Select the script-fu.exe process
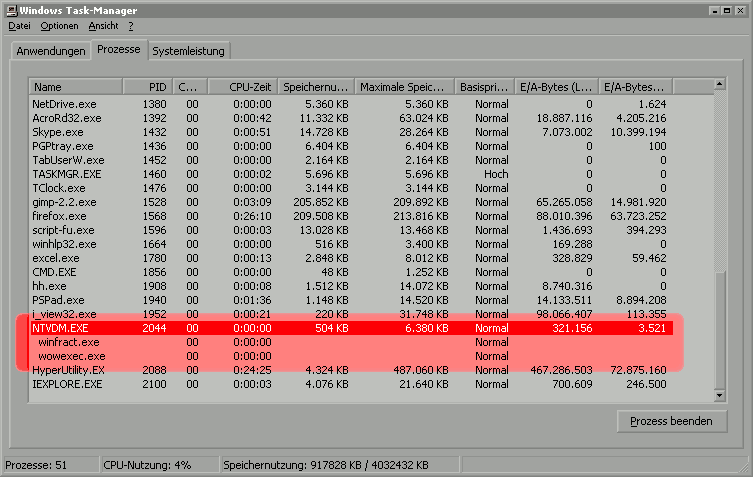Image resolution: width=753 pixels, height=477 pixels. coord(351,230)
